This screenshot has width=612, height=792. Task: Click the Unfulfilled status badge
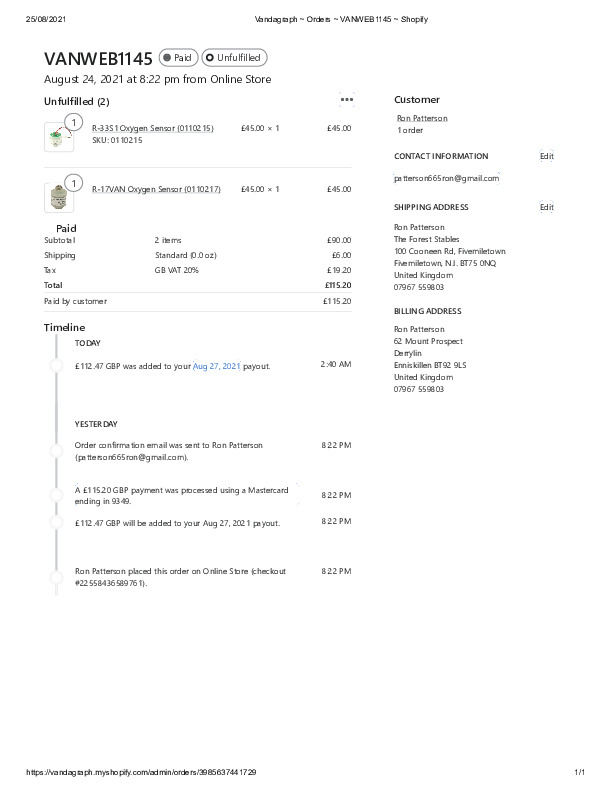(234, 58)
